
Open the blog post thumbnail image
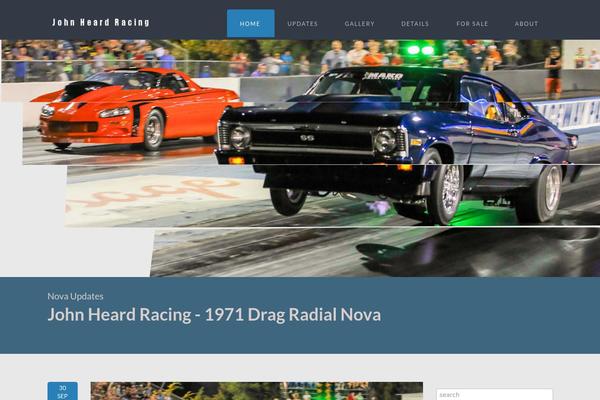tap(256, 391)
